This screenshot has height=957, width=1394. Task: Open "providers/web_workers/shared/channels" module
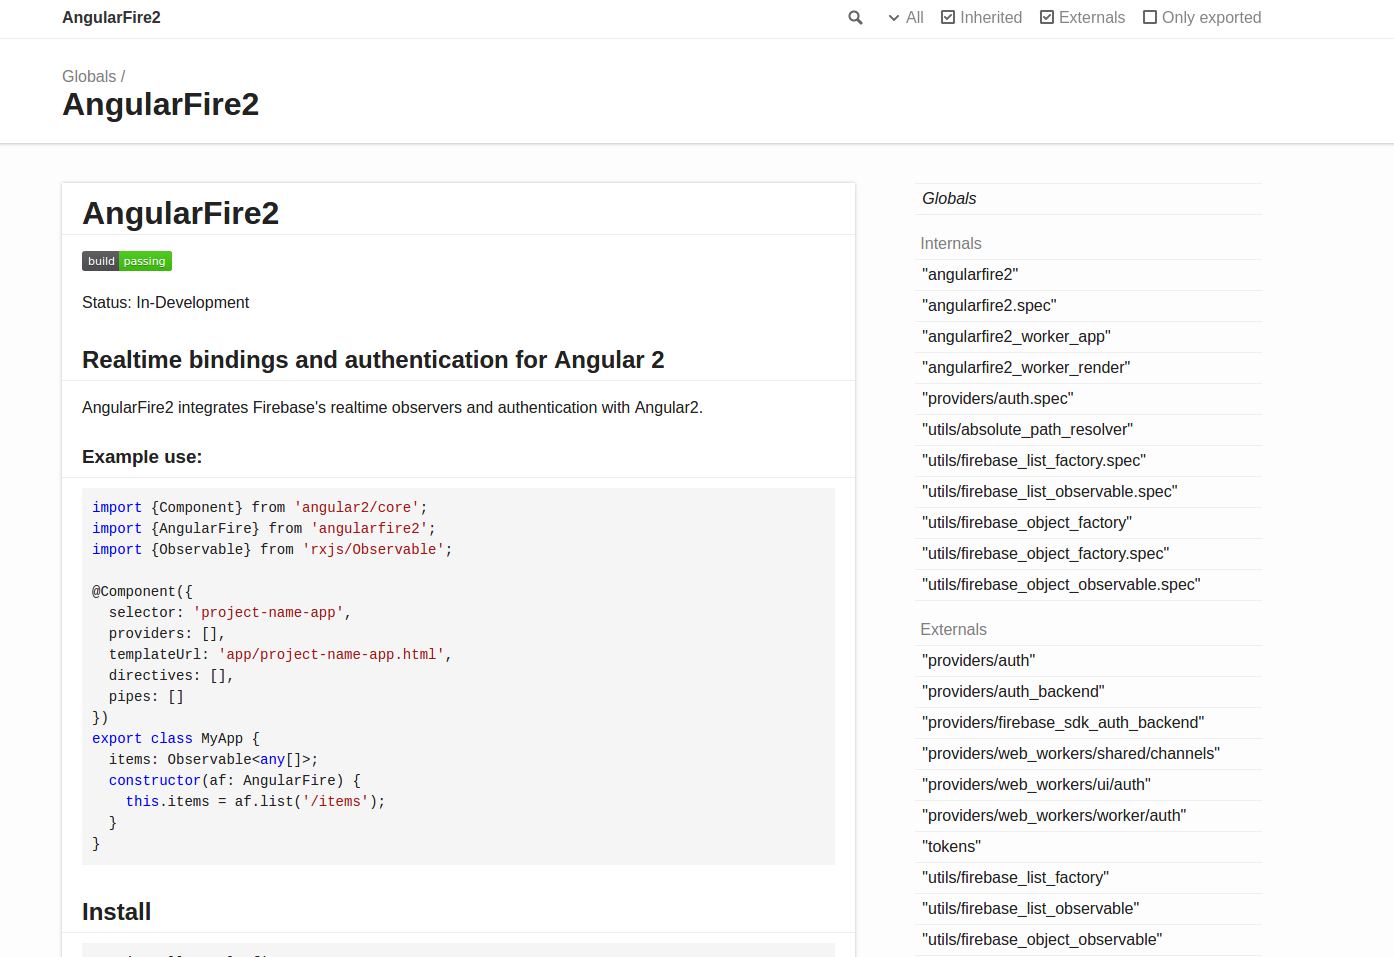tap(1088, 754)
